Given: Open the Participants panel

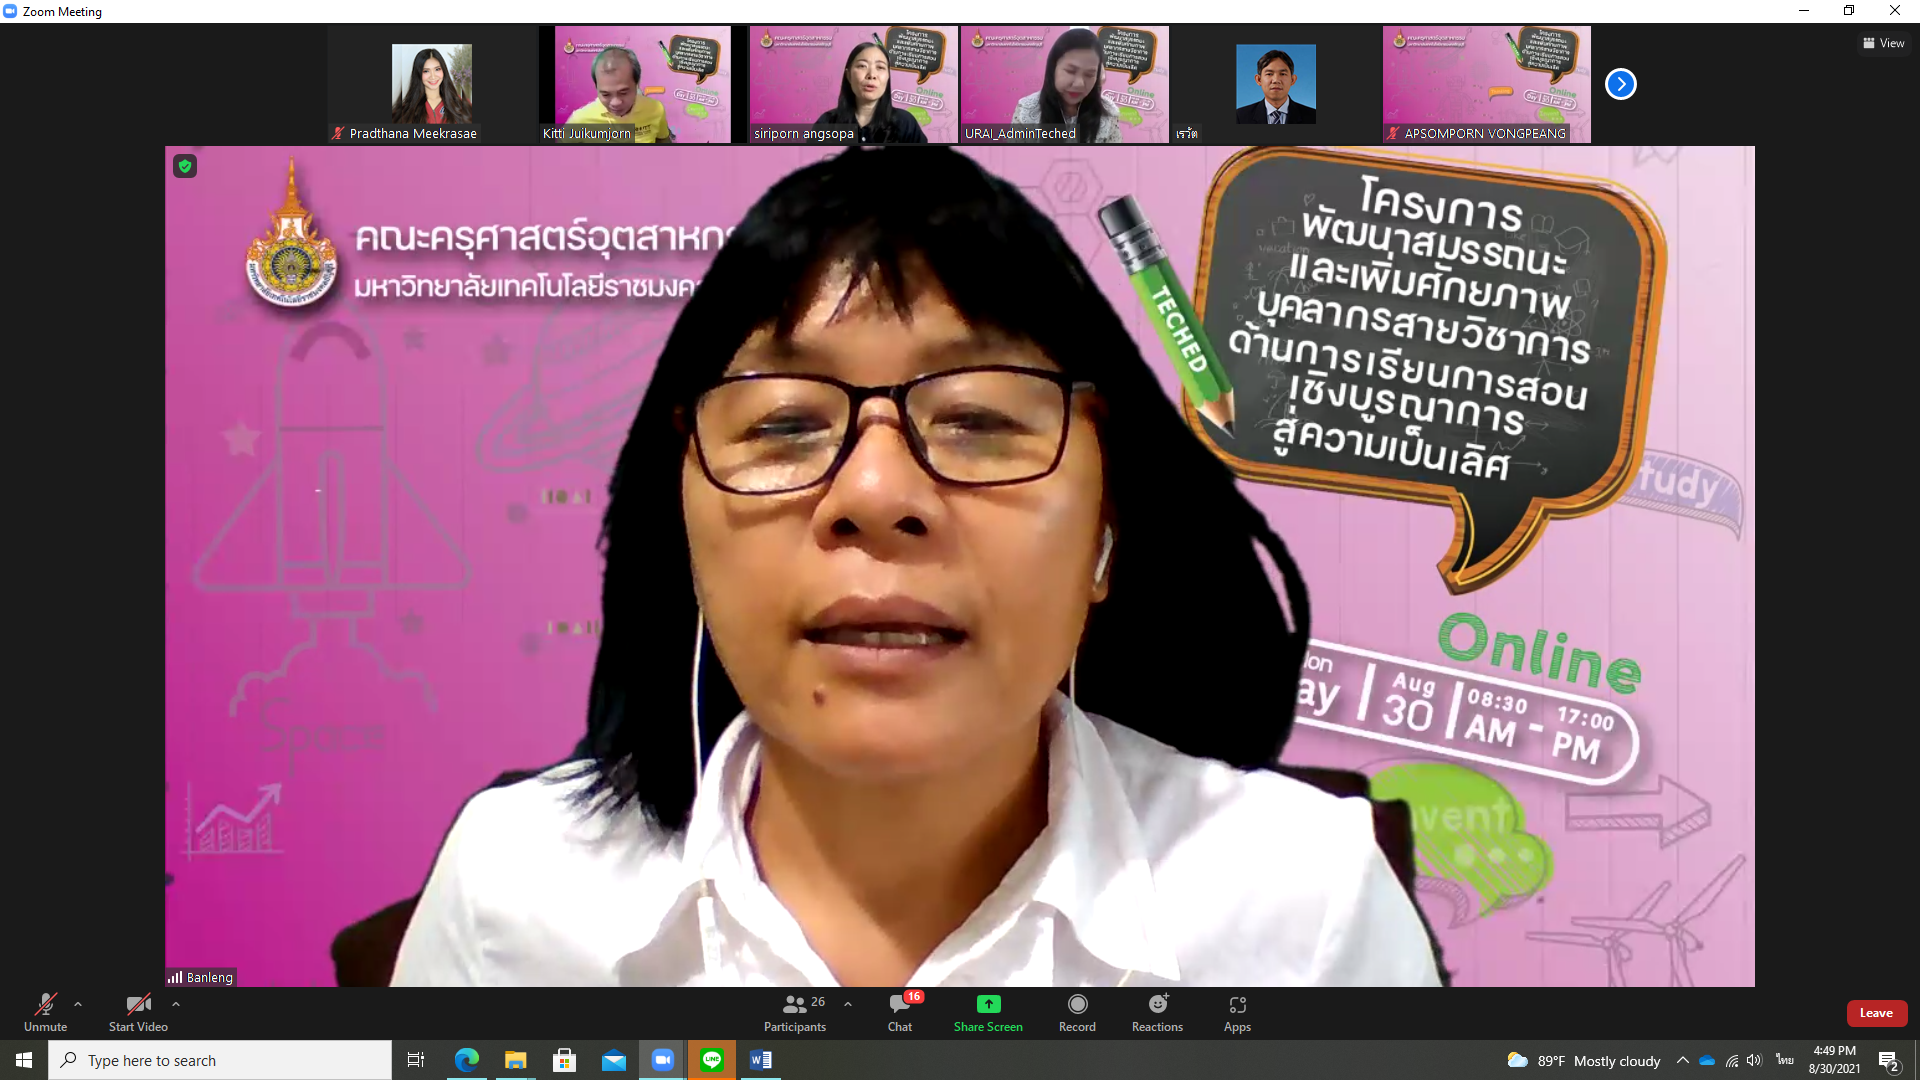Looking at the screenshot, I should tap(796, 1012).
